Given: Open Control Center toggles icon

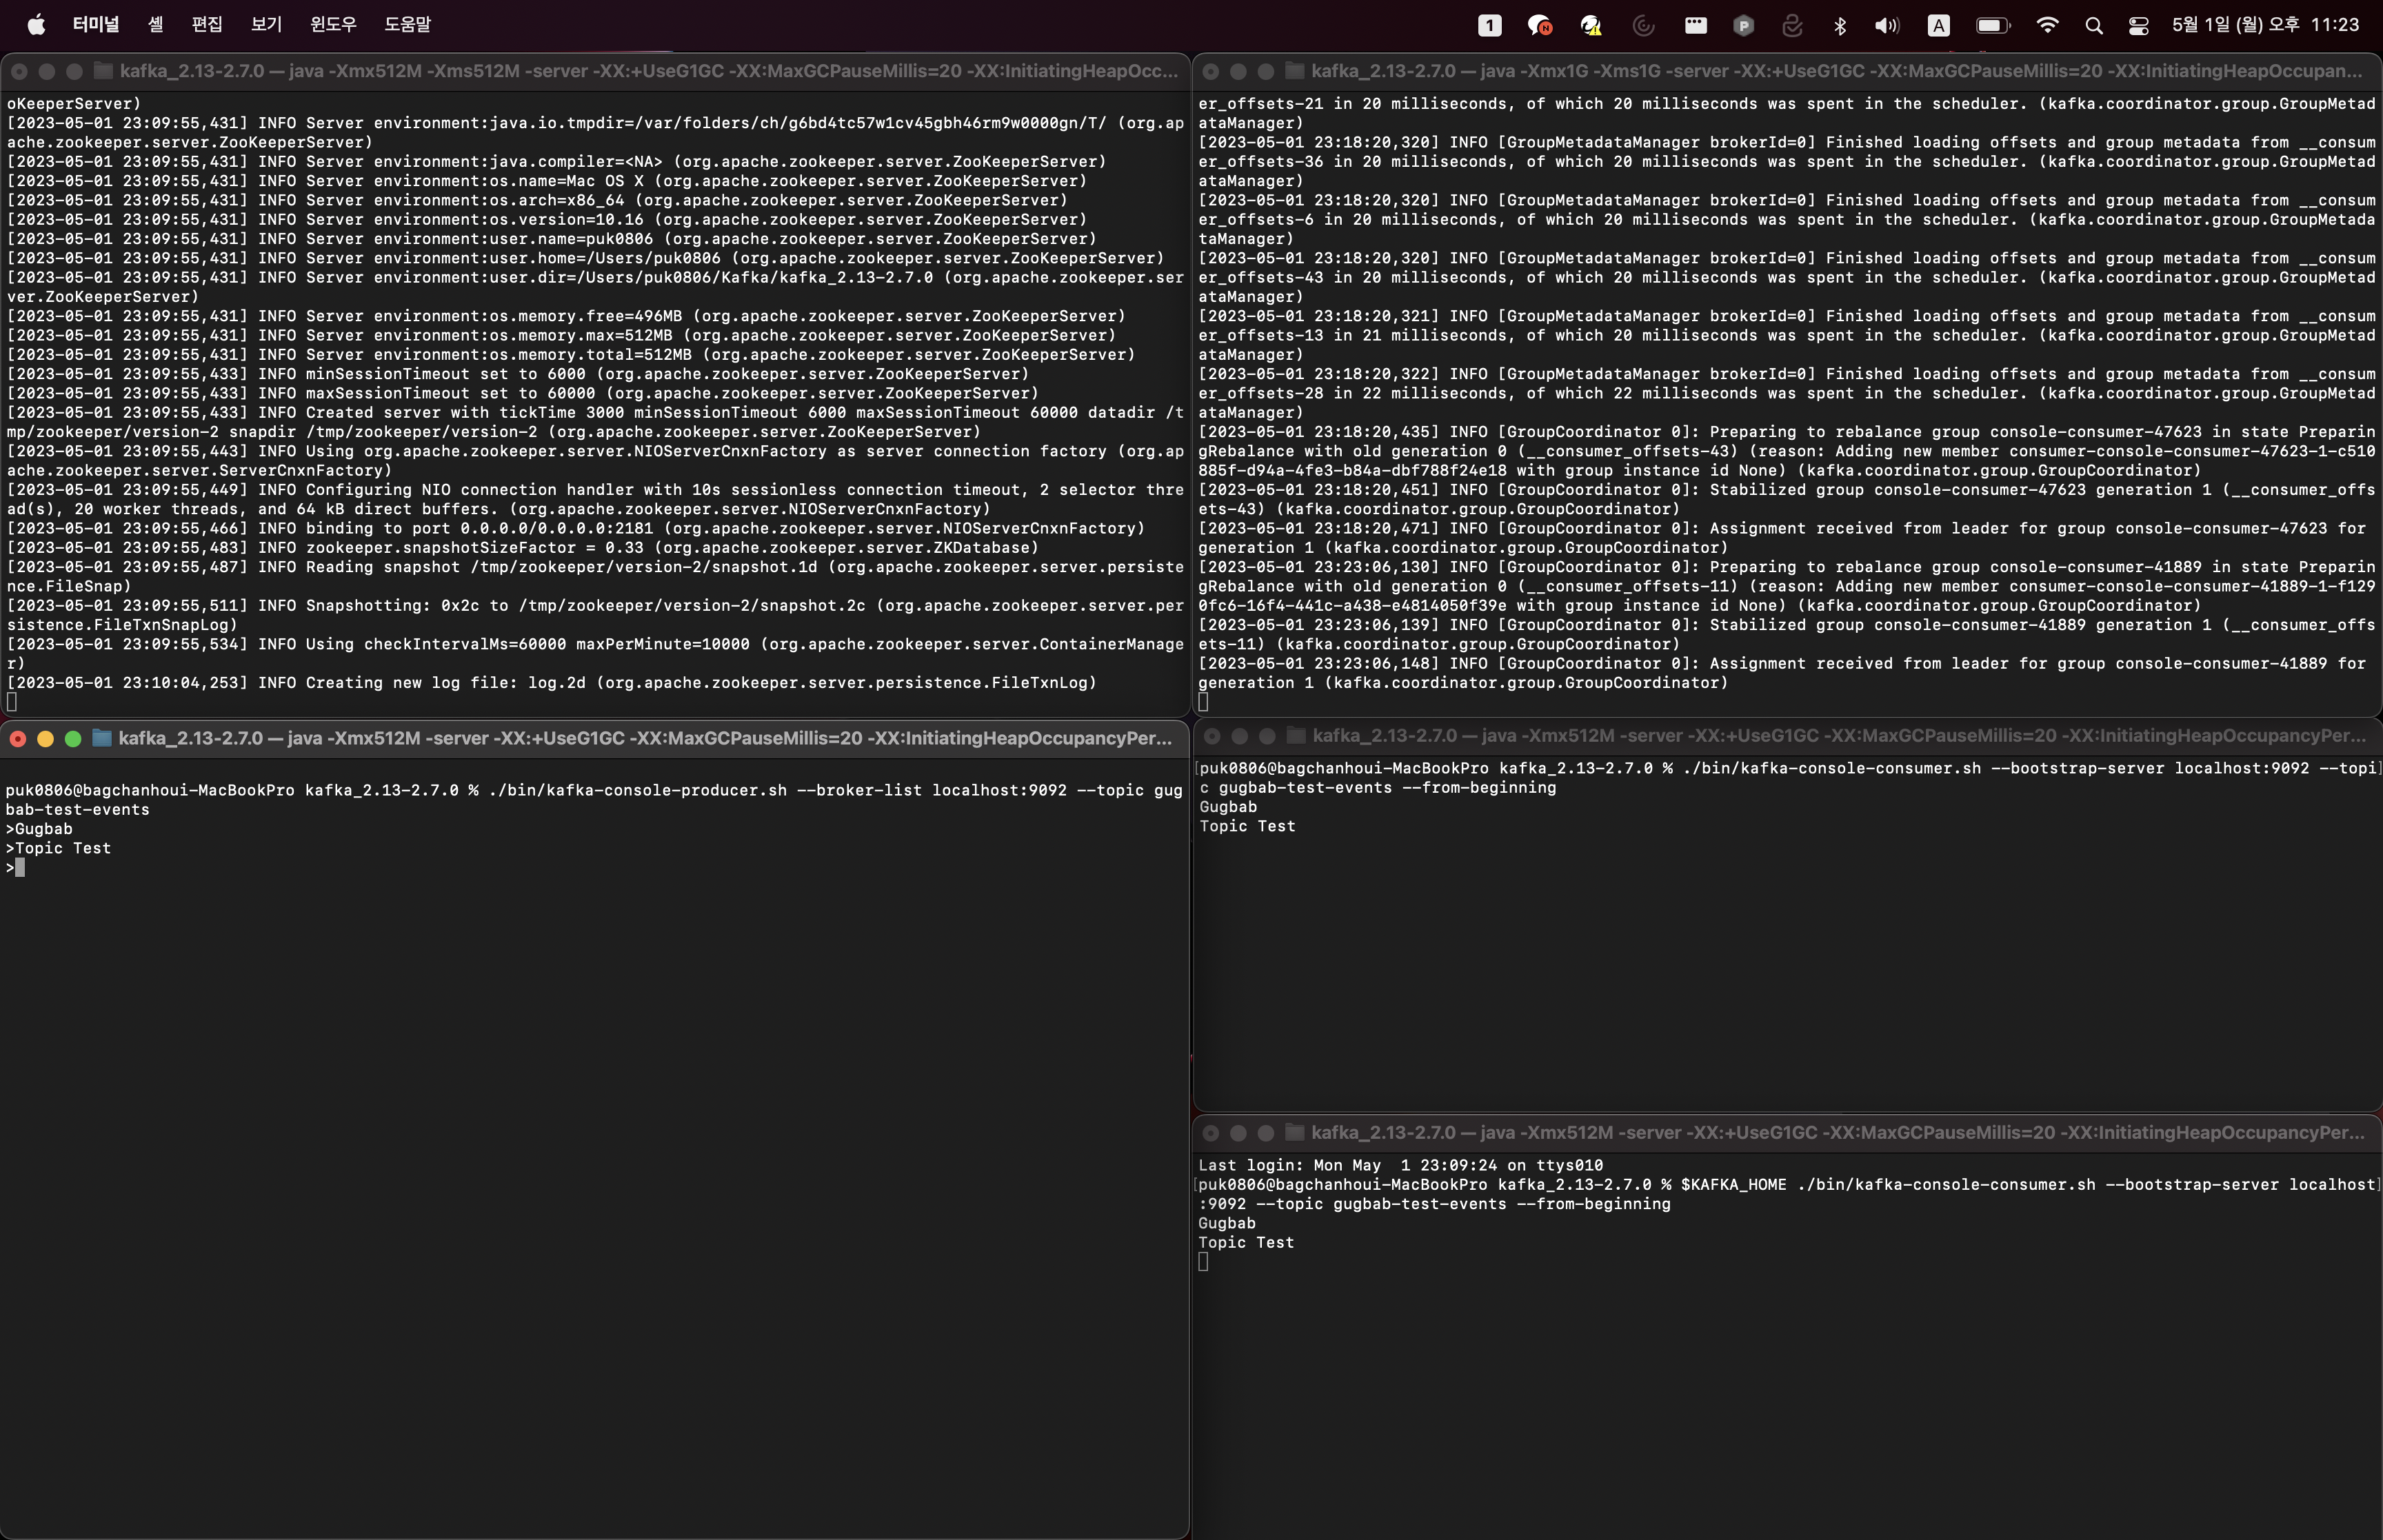Looking at the screenshot, I should coord(2138,26).
